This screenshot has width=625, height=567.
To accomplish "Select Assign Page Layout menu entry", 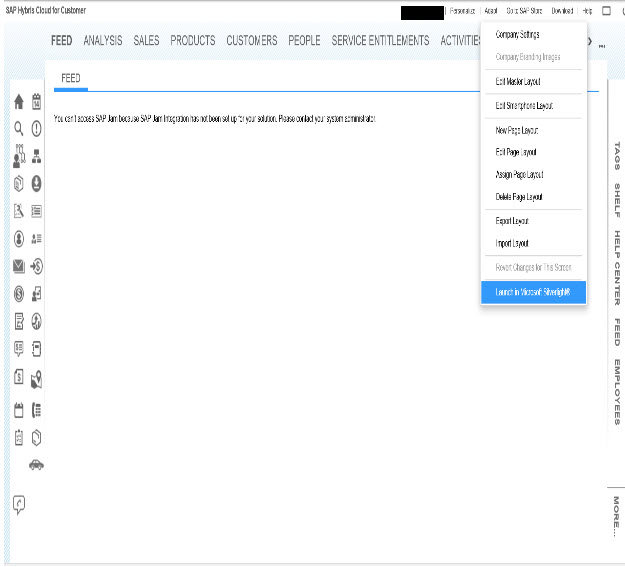I will pos(533,175).
